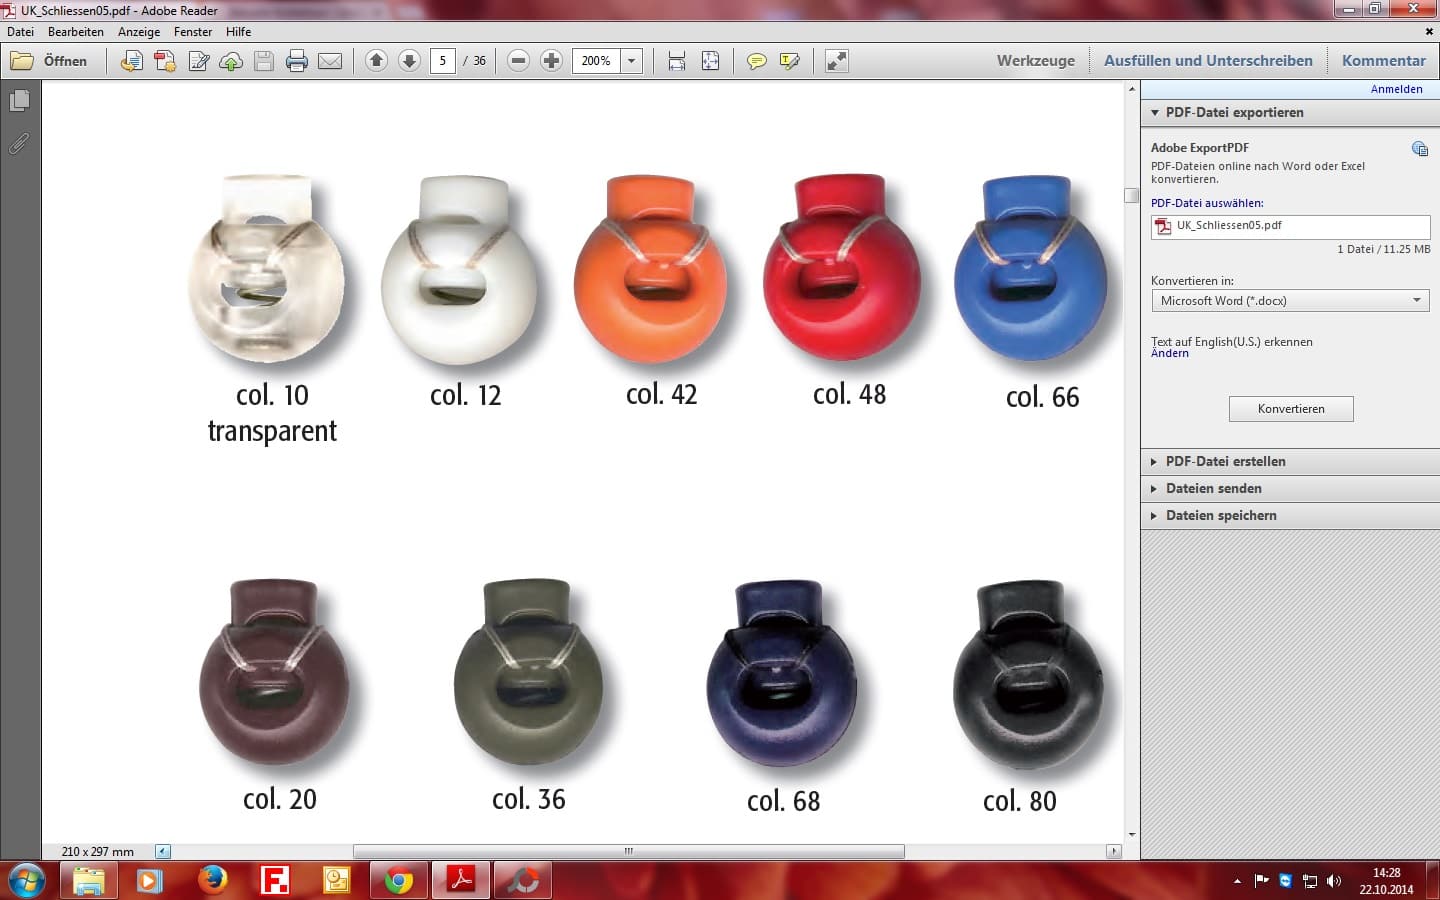Switch to the Werkzeuge pane
Screen dimensions: 1440x900
click(x=1036, y=61)
